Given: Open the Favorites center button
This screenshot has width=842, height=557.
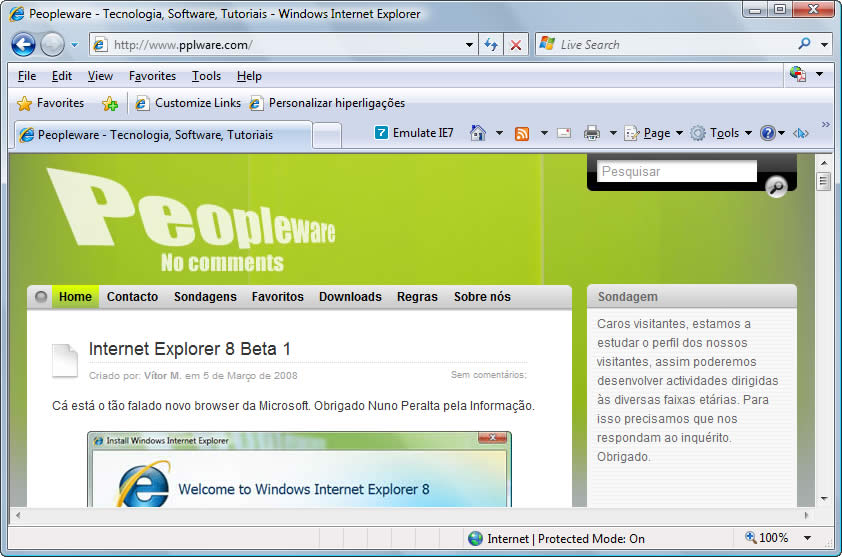Looking at the screenshot, I should 51,103.
